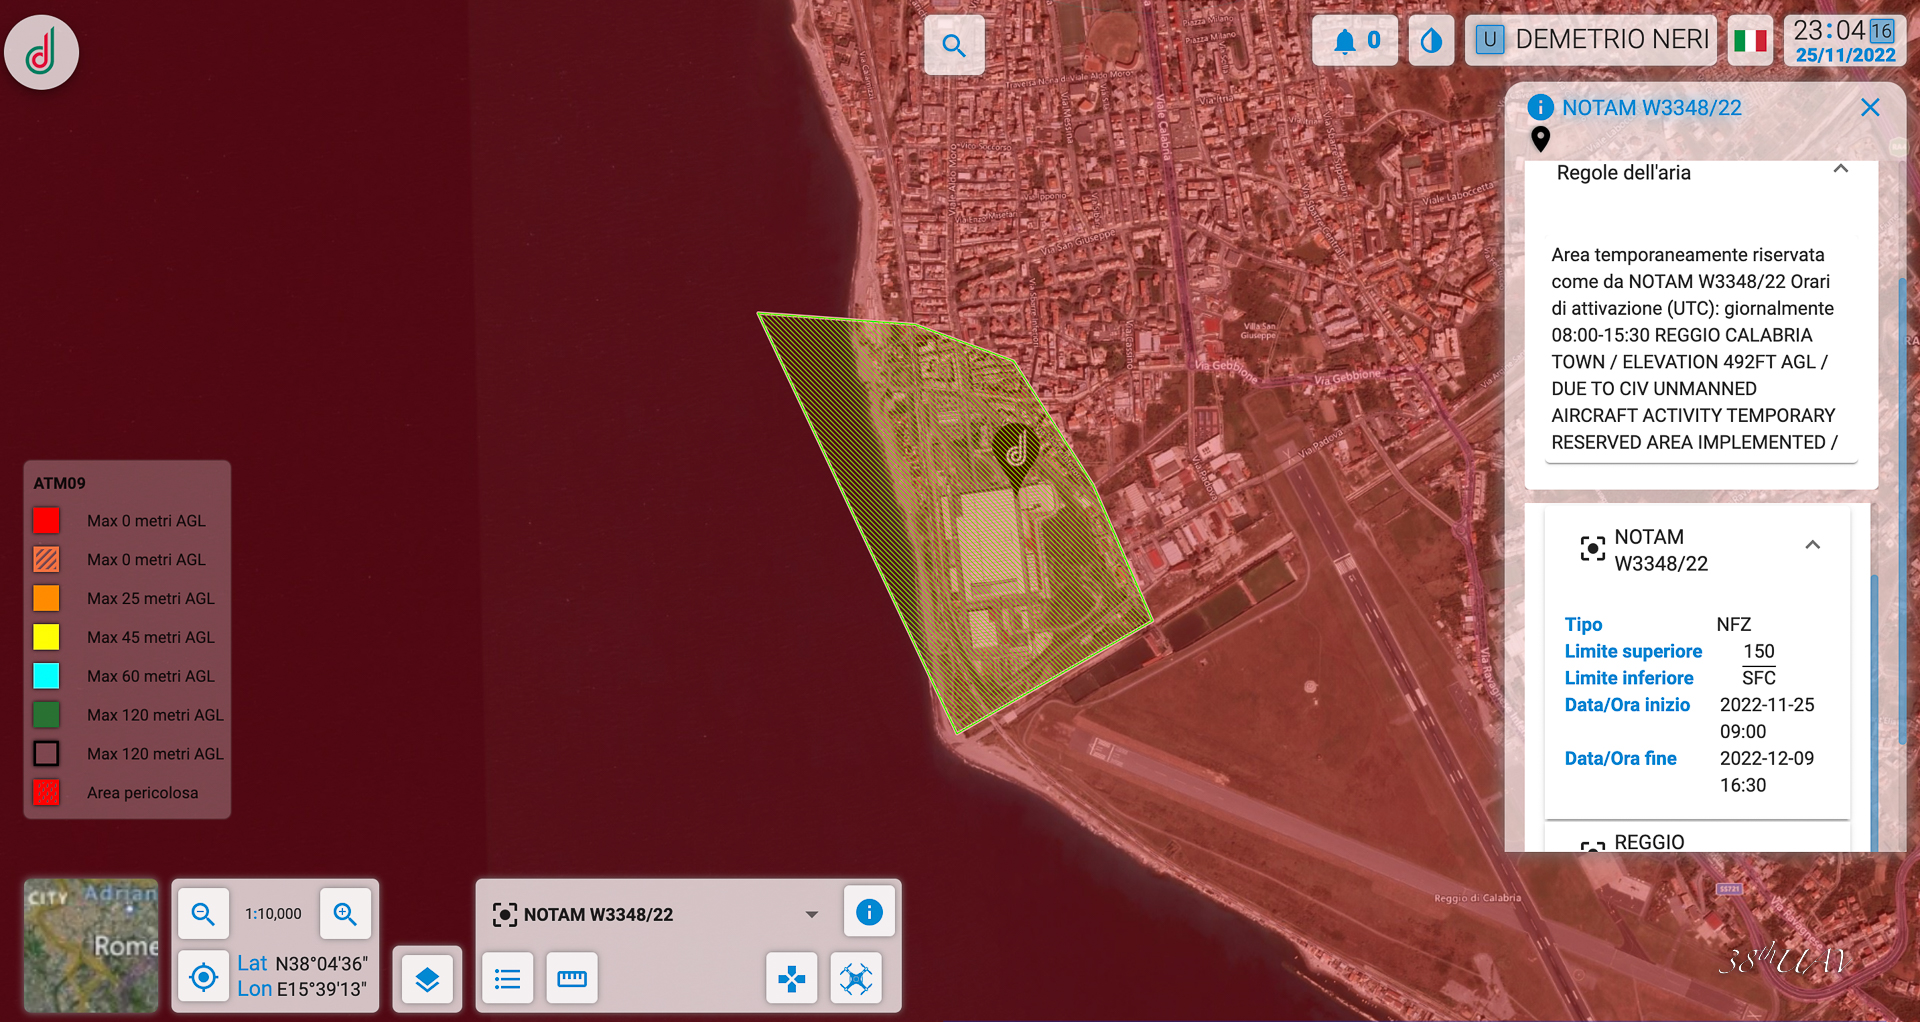Click the yellow Max 45 metri swatch
The image size is (1920, 1022).
[x=46, y=637]
